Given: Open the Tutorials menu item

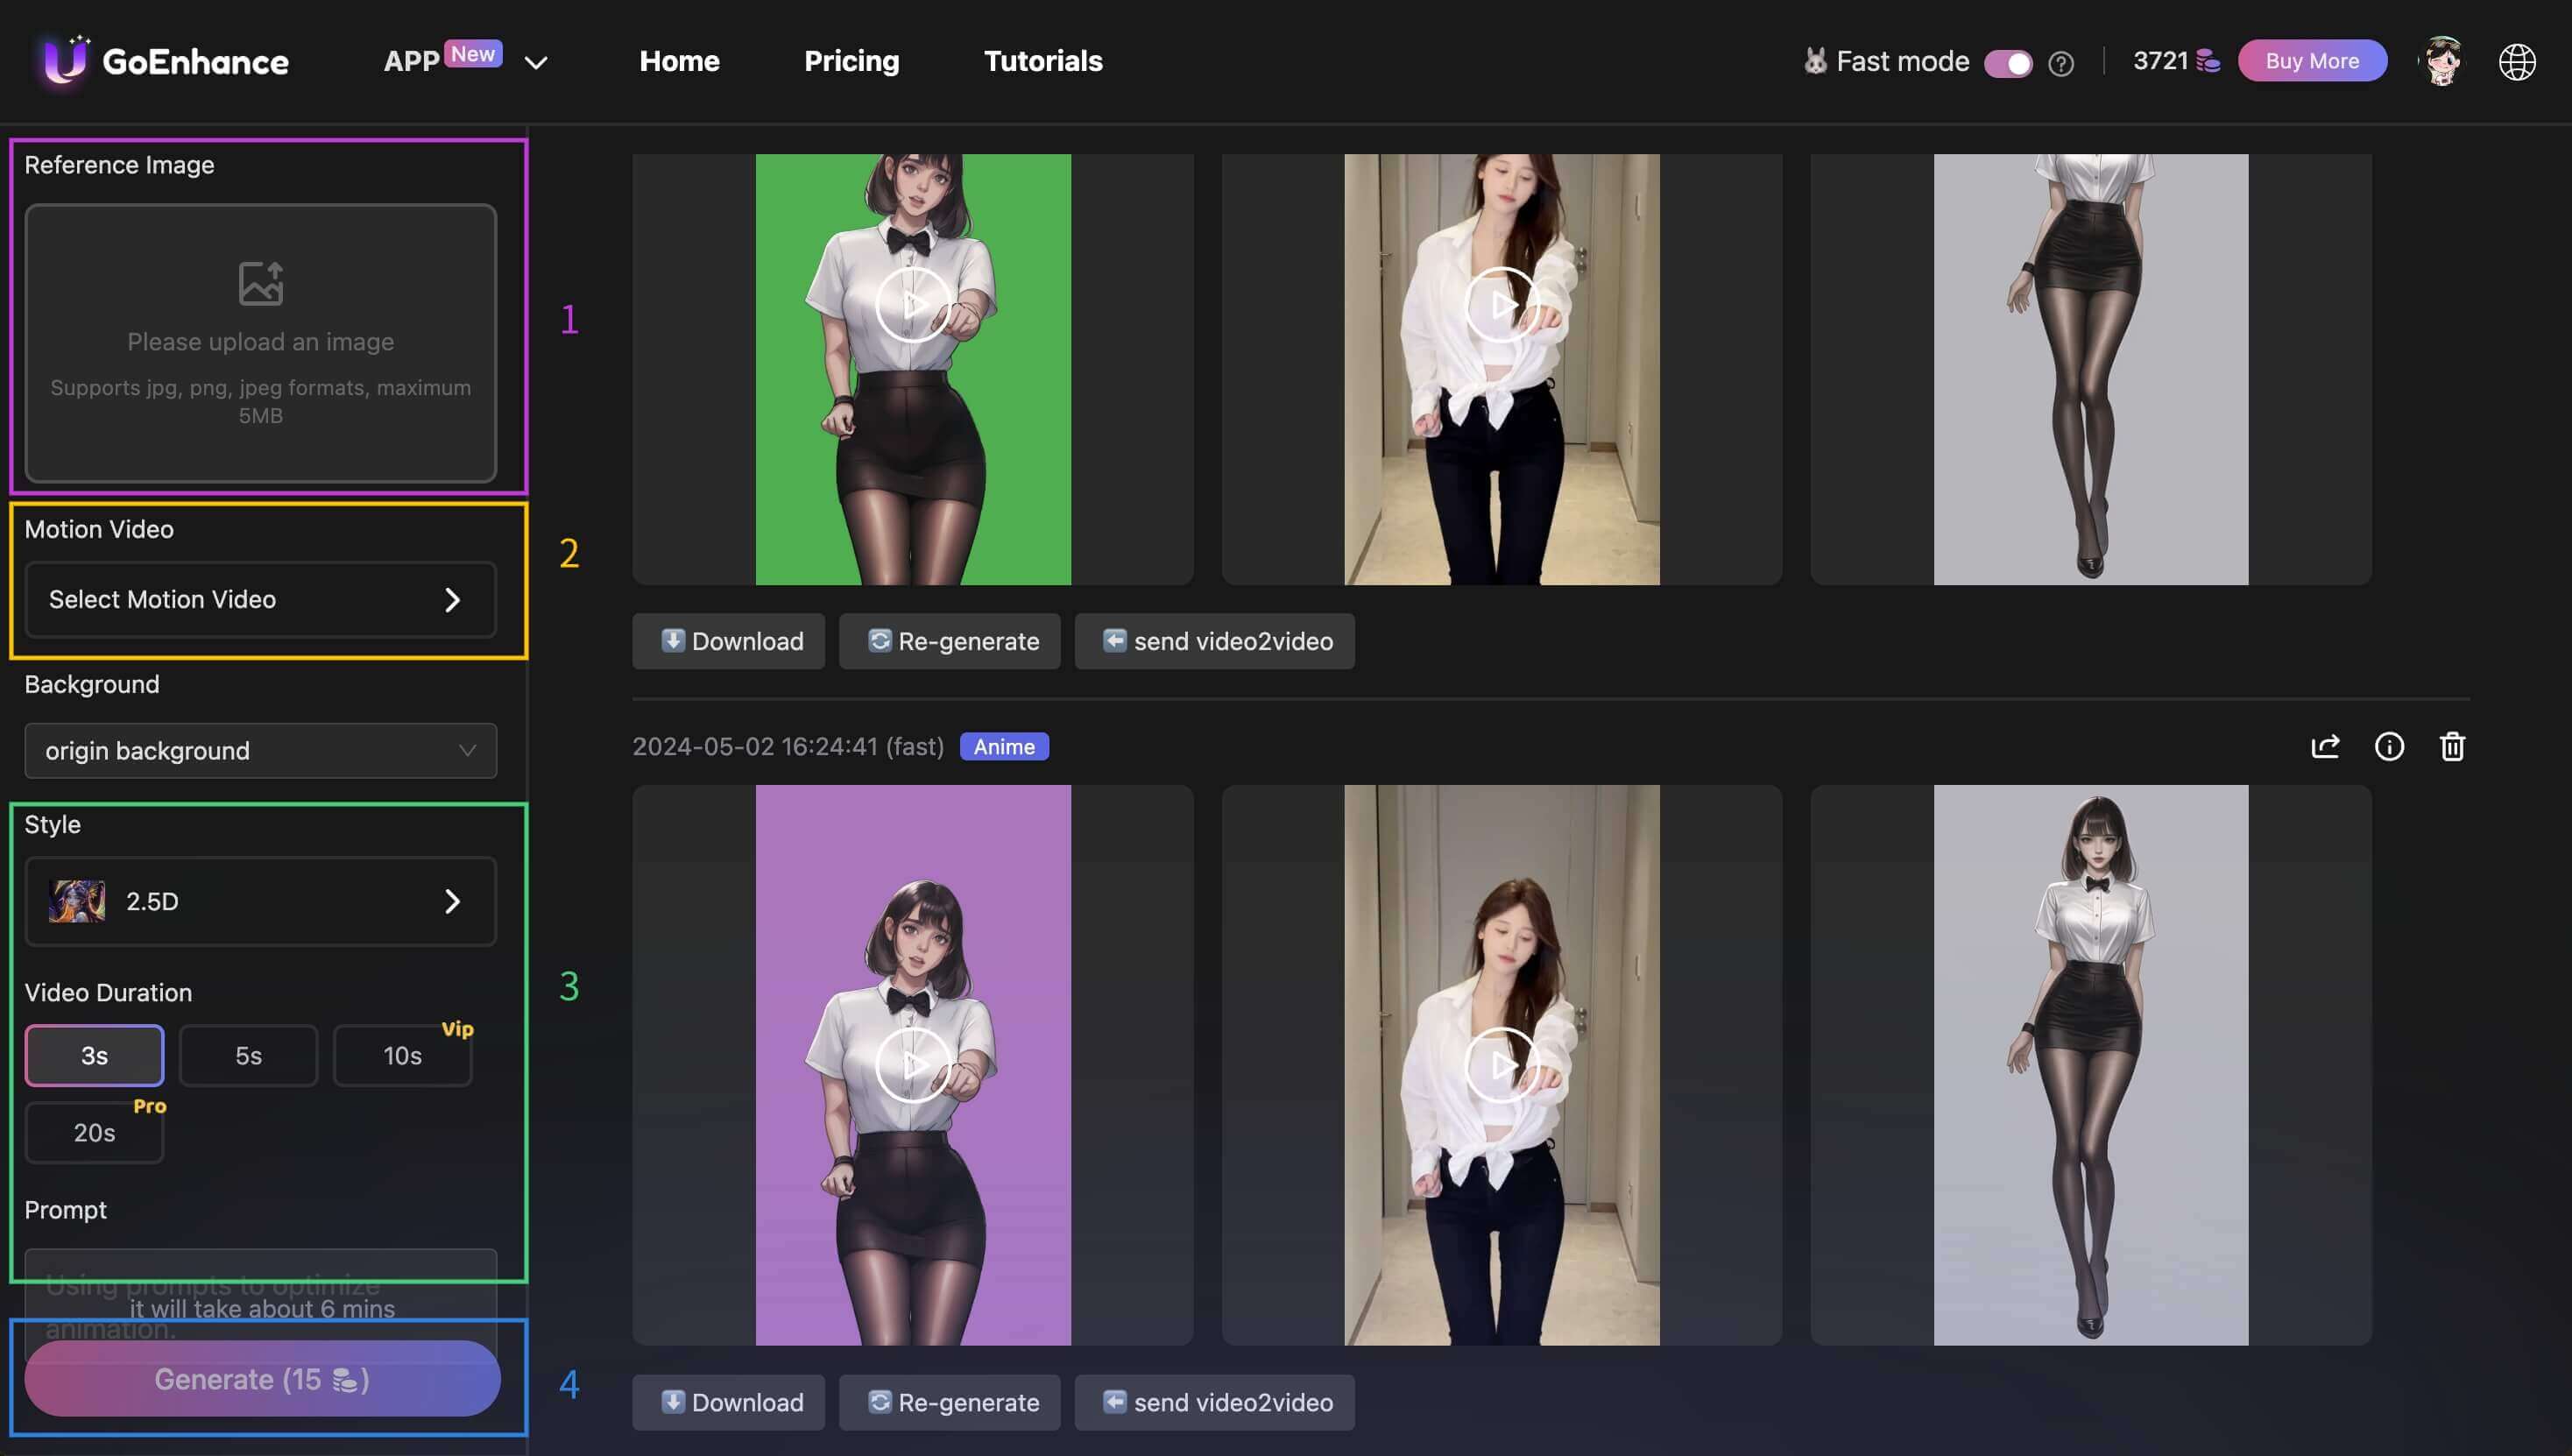Looking at the screenshot, I should [1043, 61].
